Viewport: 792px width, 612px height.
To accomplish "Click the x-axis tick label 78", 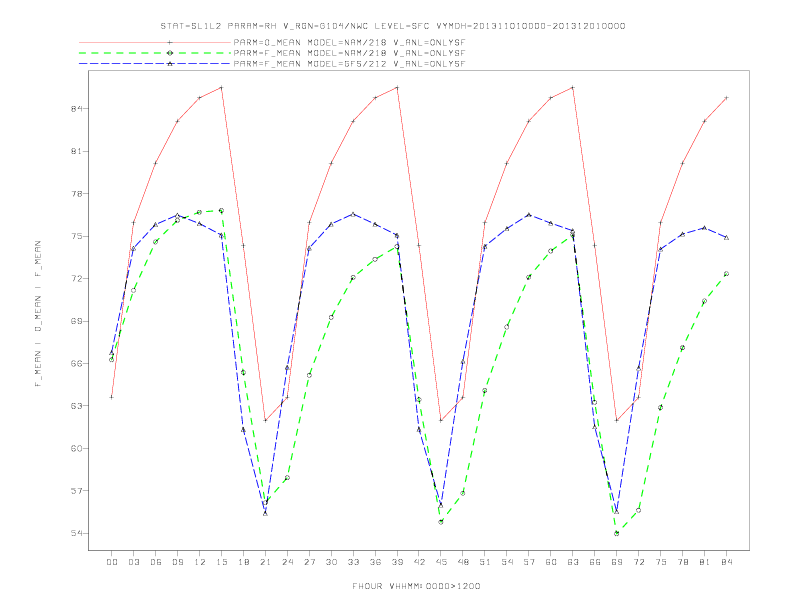I will tap(682, 562).
